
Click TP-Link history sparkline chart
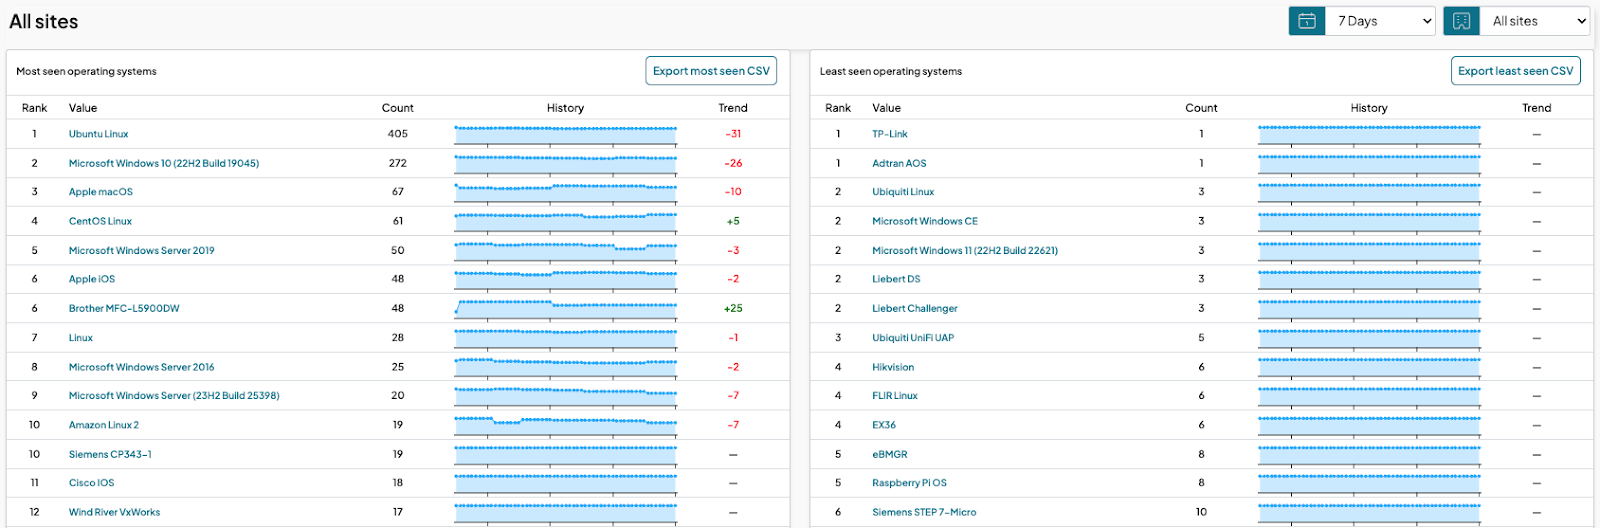coord(1369,136)
